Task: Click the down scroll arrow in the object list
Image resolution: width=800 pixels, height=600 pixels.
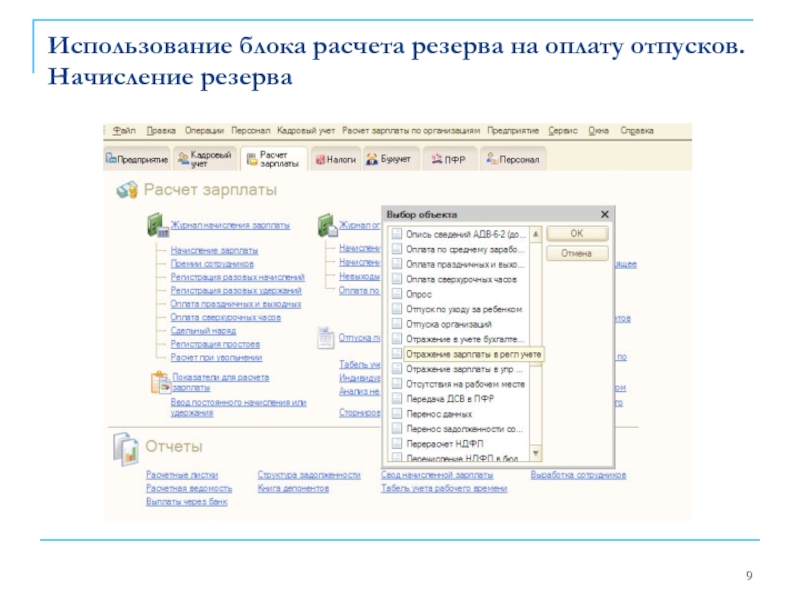Action: pos(534,450)
